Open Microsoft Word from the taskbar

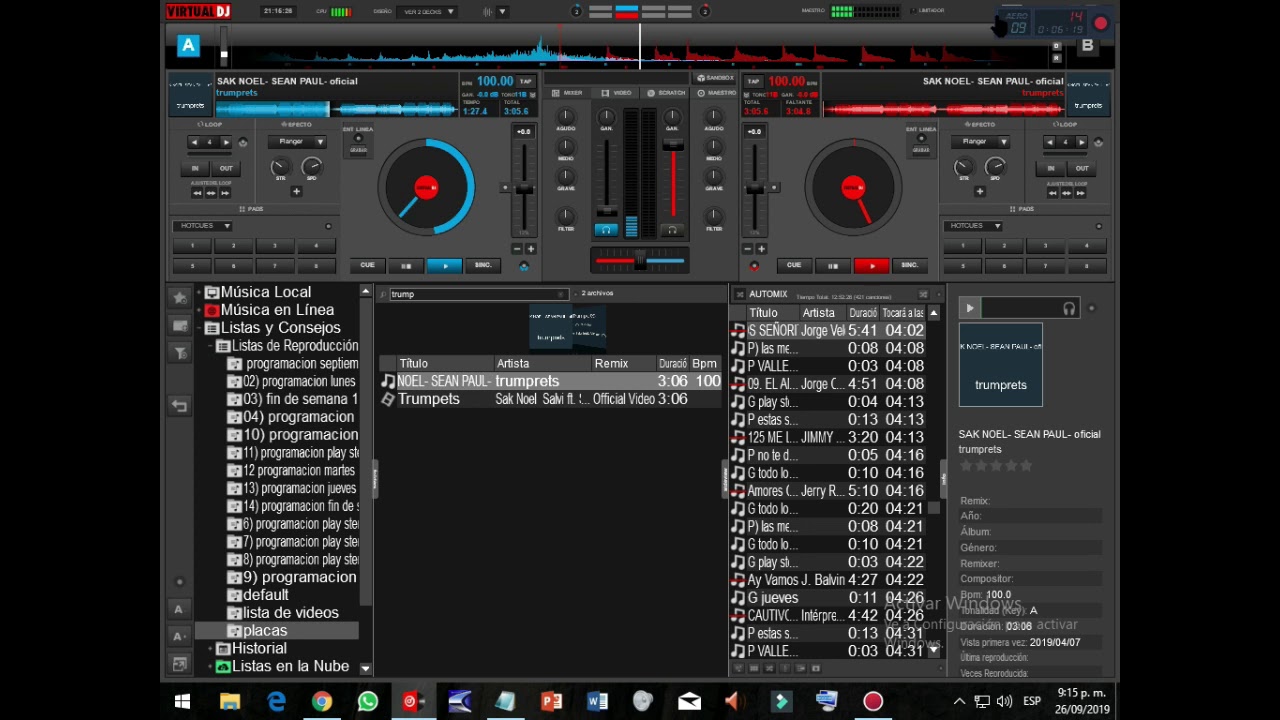coord(597,701)
